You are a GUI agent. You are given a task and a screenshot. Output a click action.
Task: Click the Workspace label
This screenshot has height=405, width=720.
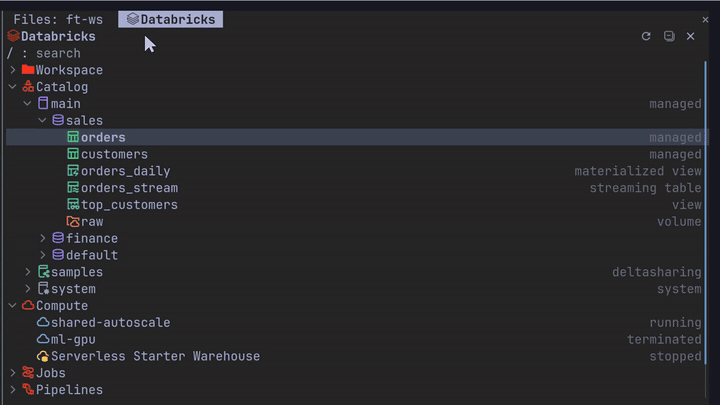[x=69, y=70]
